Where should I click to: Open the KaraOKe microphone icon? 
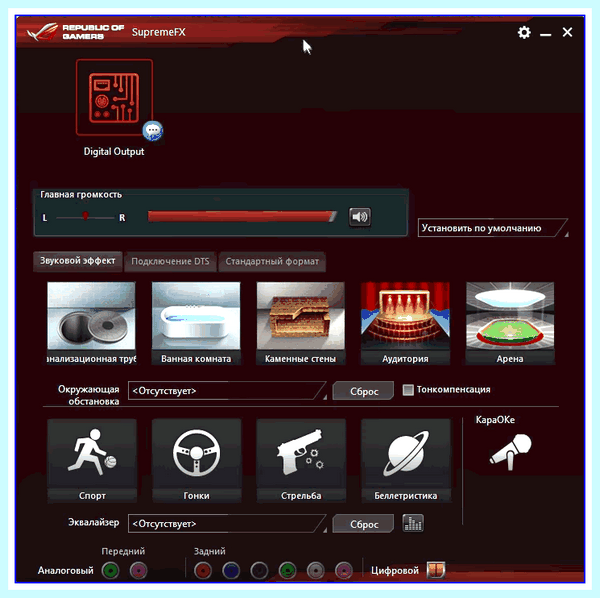click(x=510, y=451)
